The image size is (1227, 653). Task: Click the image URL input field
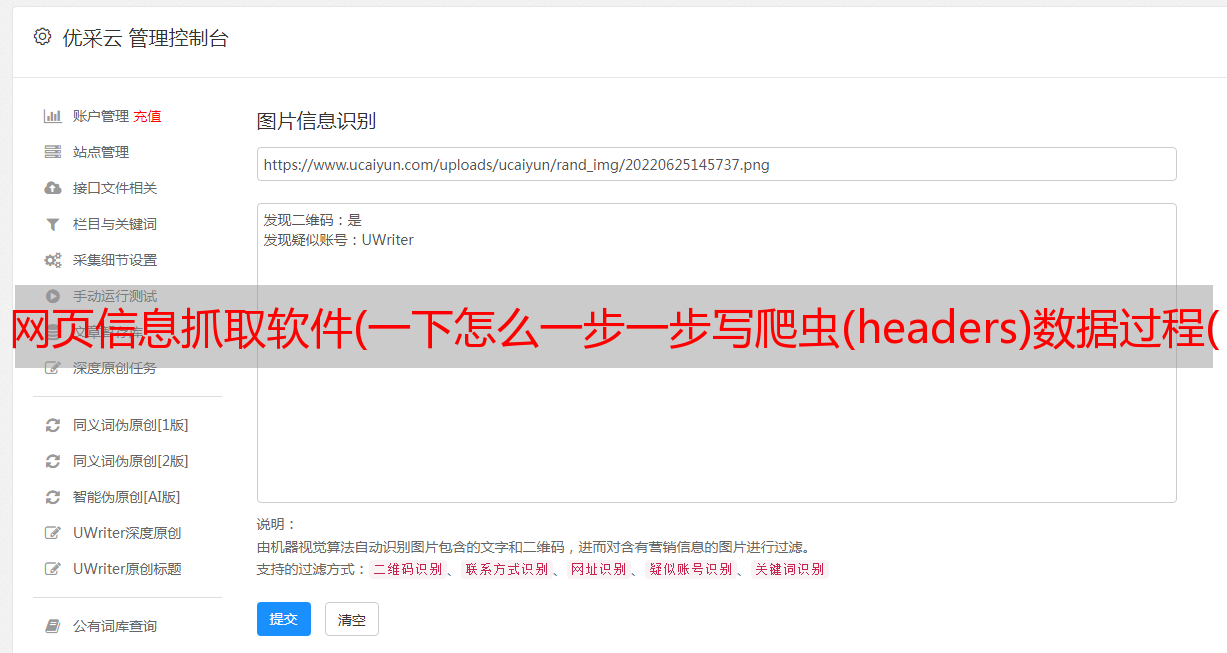click(716, 164)
